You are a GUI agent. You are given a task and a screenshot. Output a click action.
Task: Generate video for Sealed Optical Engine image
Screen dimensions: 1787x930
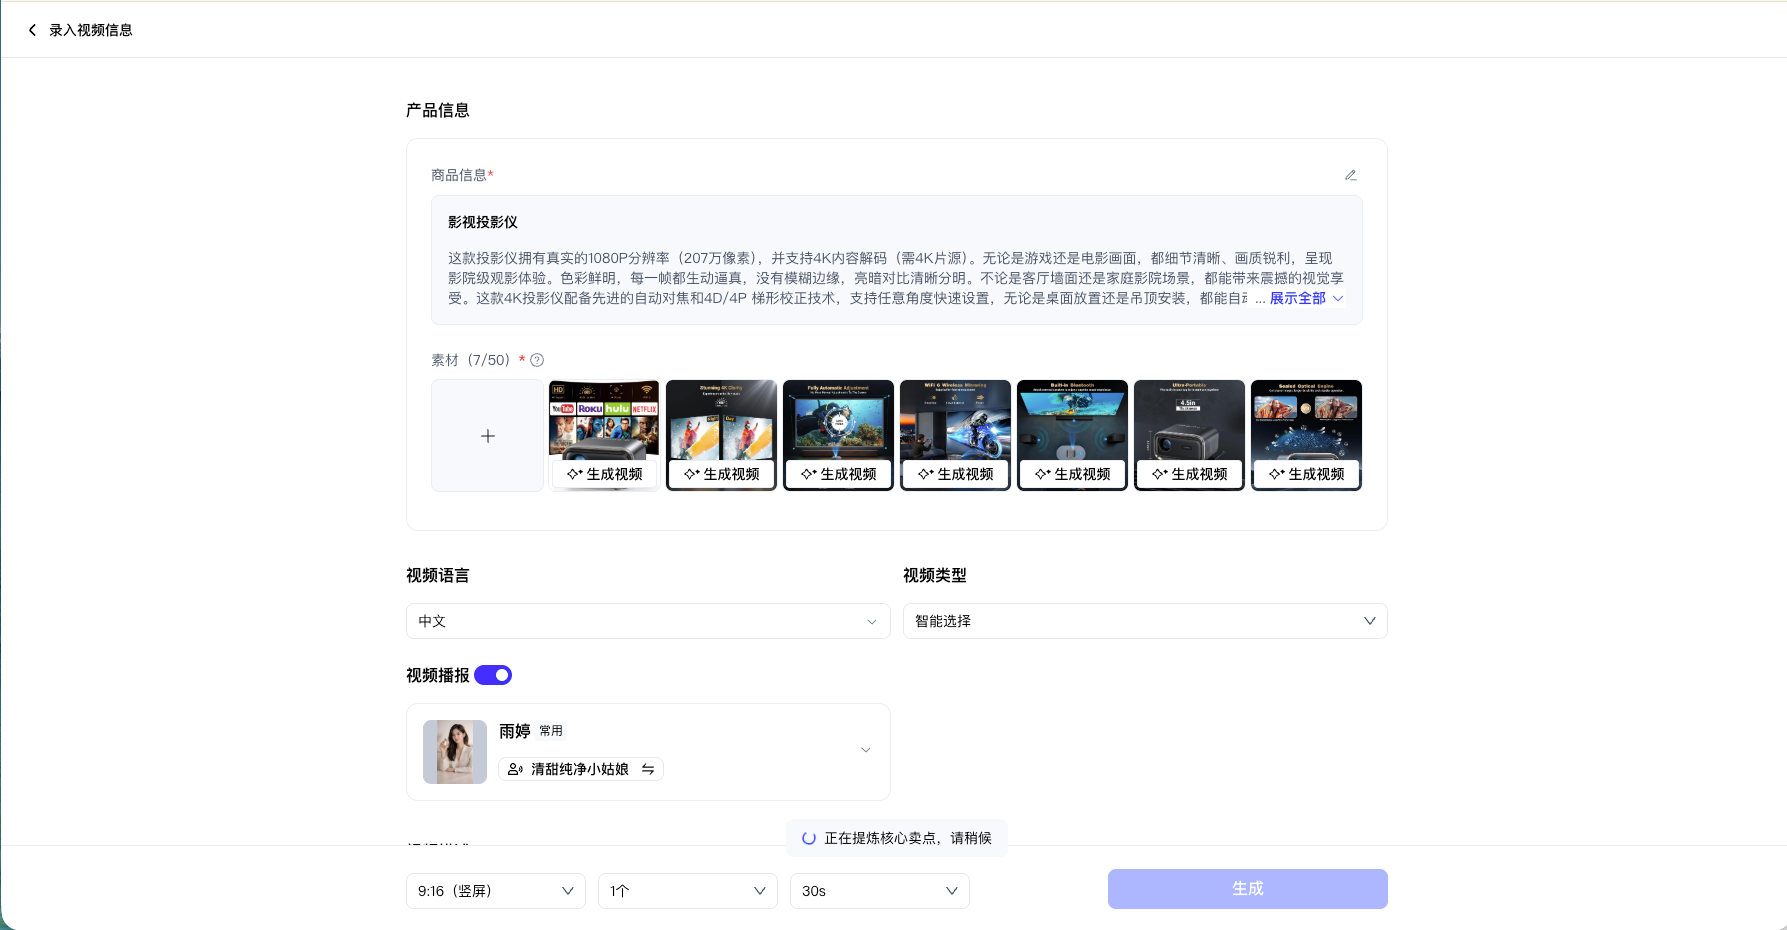coord(1307,474)
